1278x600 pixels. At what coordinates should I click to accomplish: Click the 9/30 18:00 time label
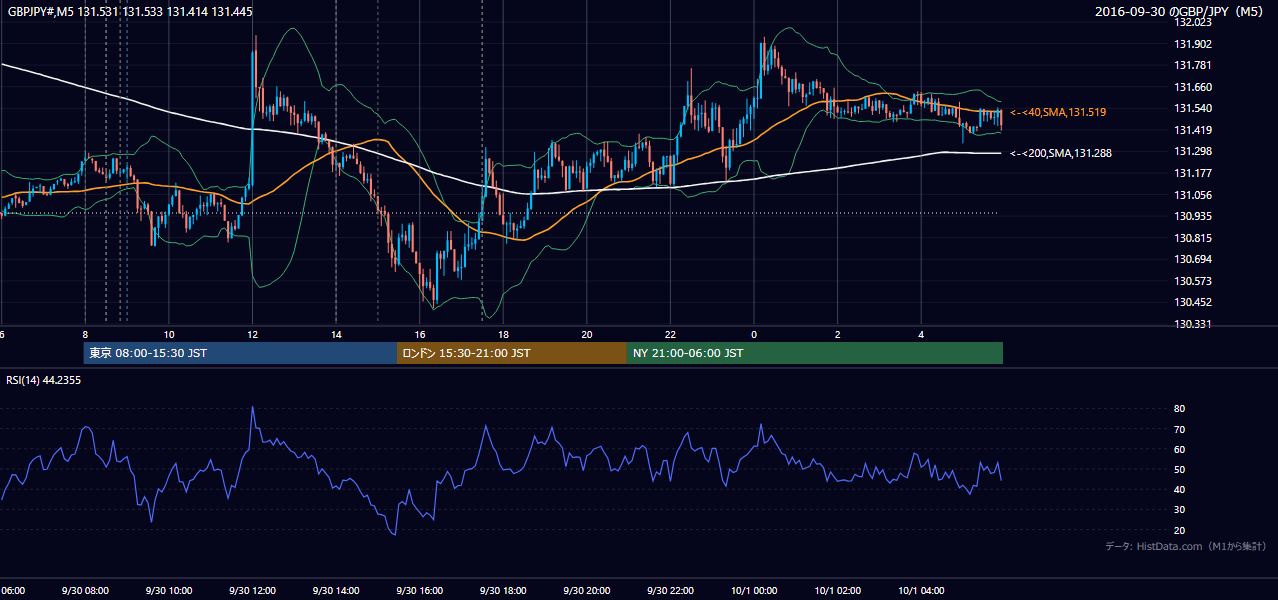point(502,591)
